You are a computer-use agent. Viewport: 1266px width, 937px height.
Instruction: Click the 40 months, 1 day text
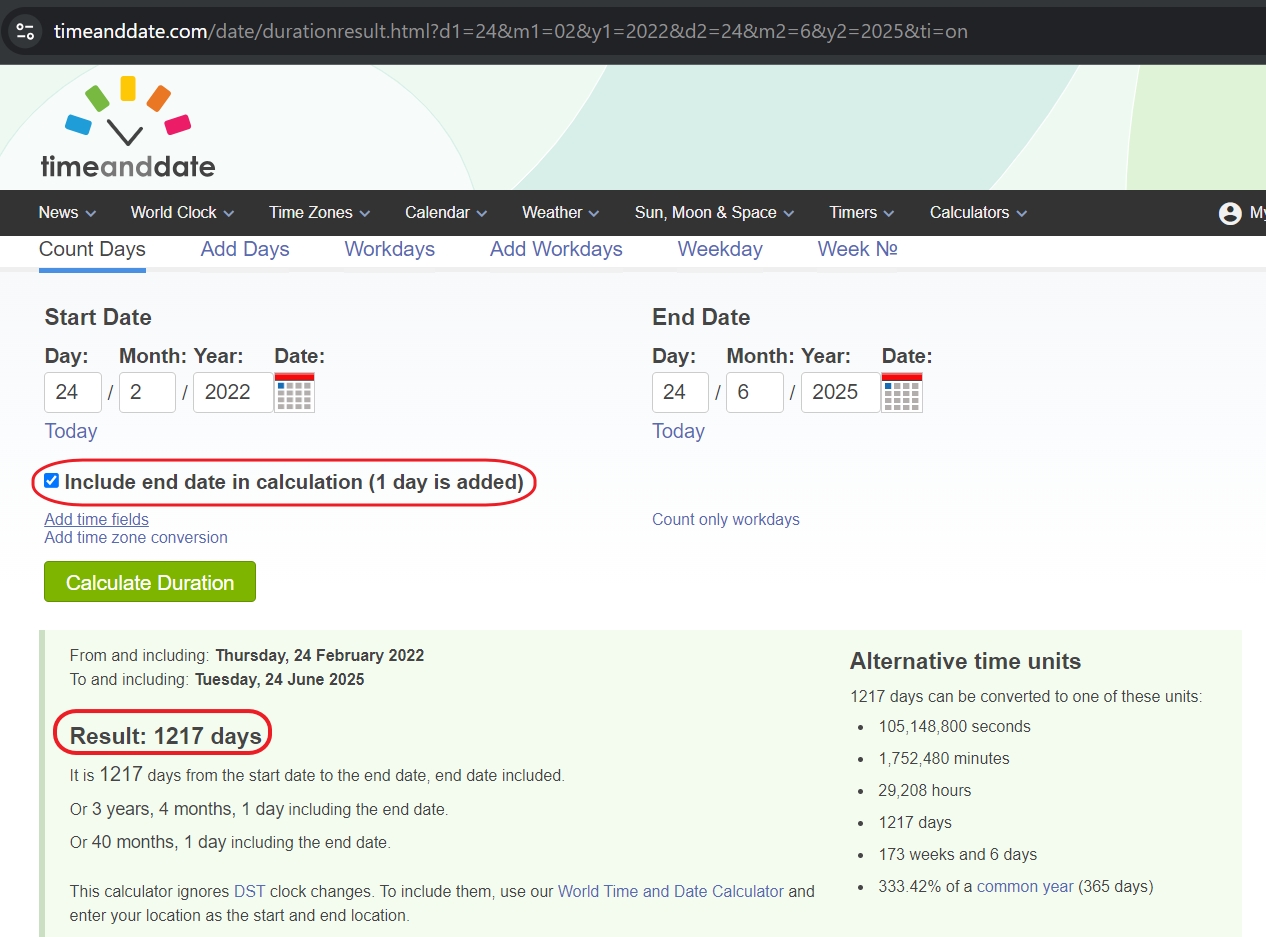point(159,842)
